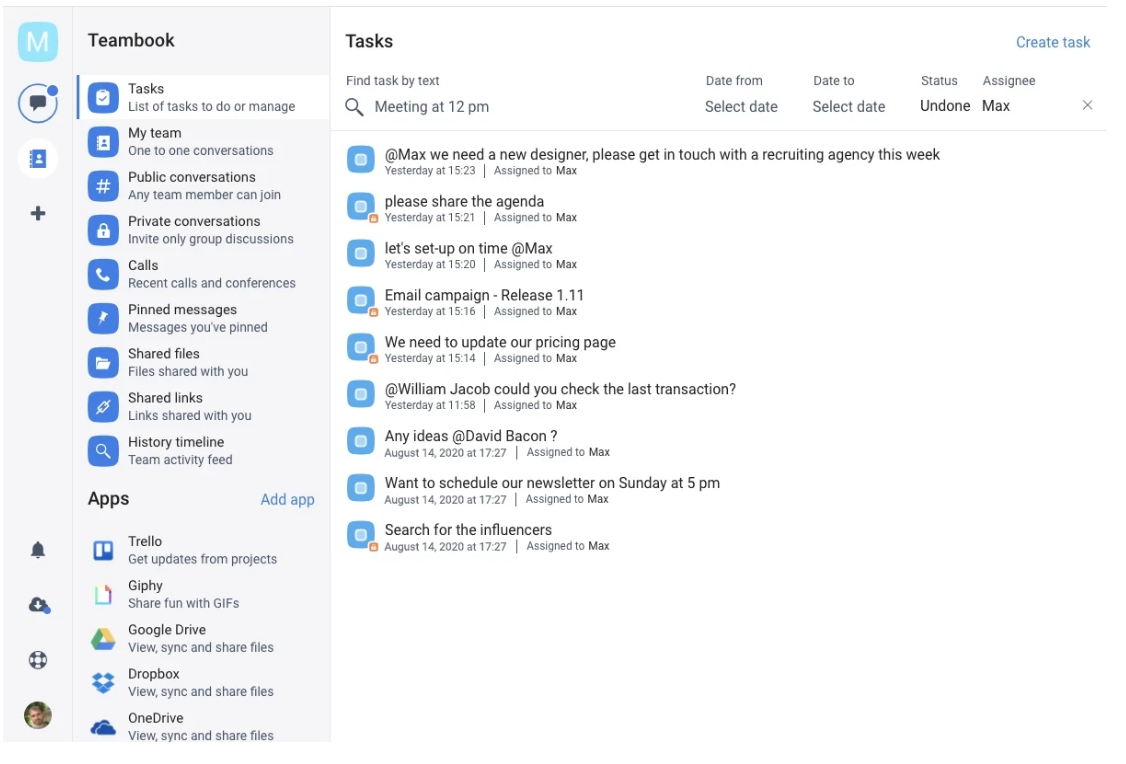This screenshot has height=764, width=1126.
Task: Click the Trello app icon
Action: tap(103, 550)
